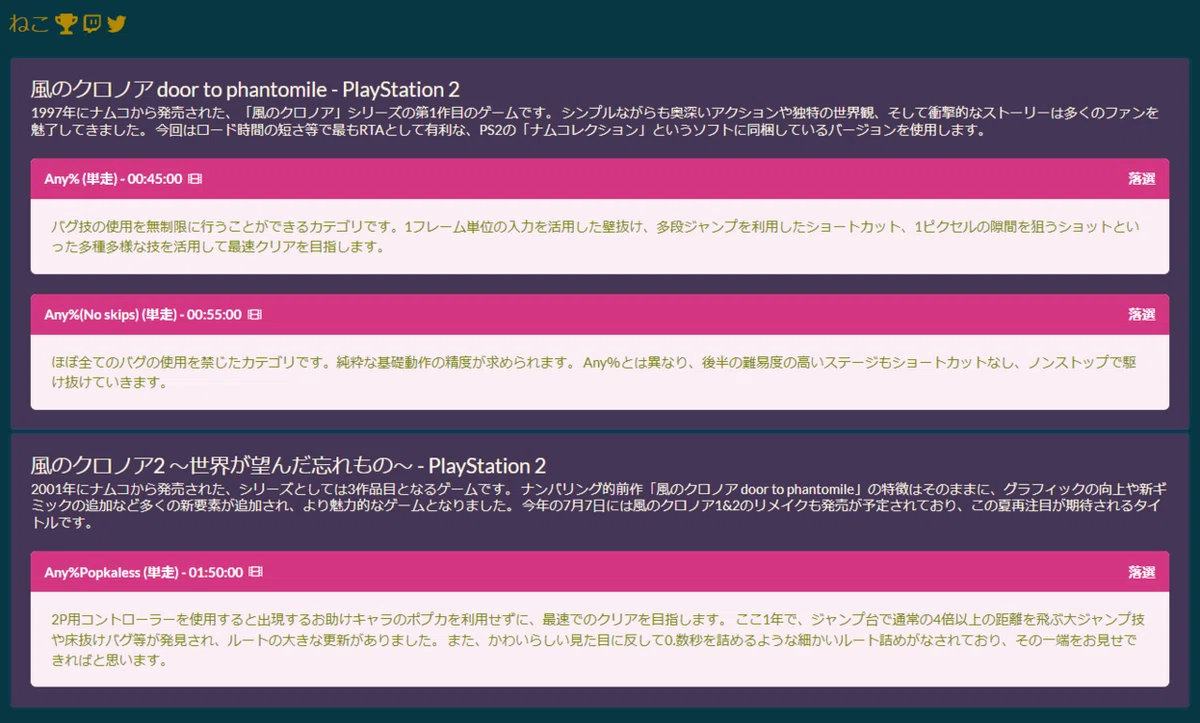Click the text starting ほぼ全てのバグの使用を禁じた
The image size is (1200, 723).
tap(596, 372)
